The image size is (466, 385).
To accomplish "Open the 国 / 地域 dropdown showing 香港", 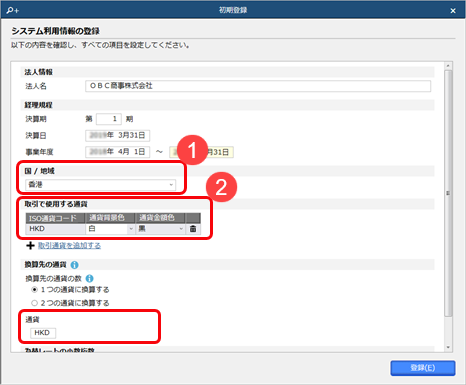I will [100, 185].
